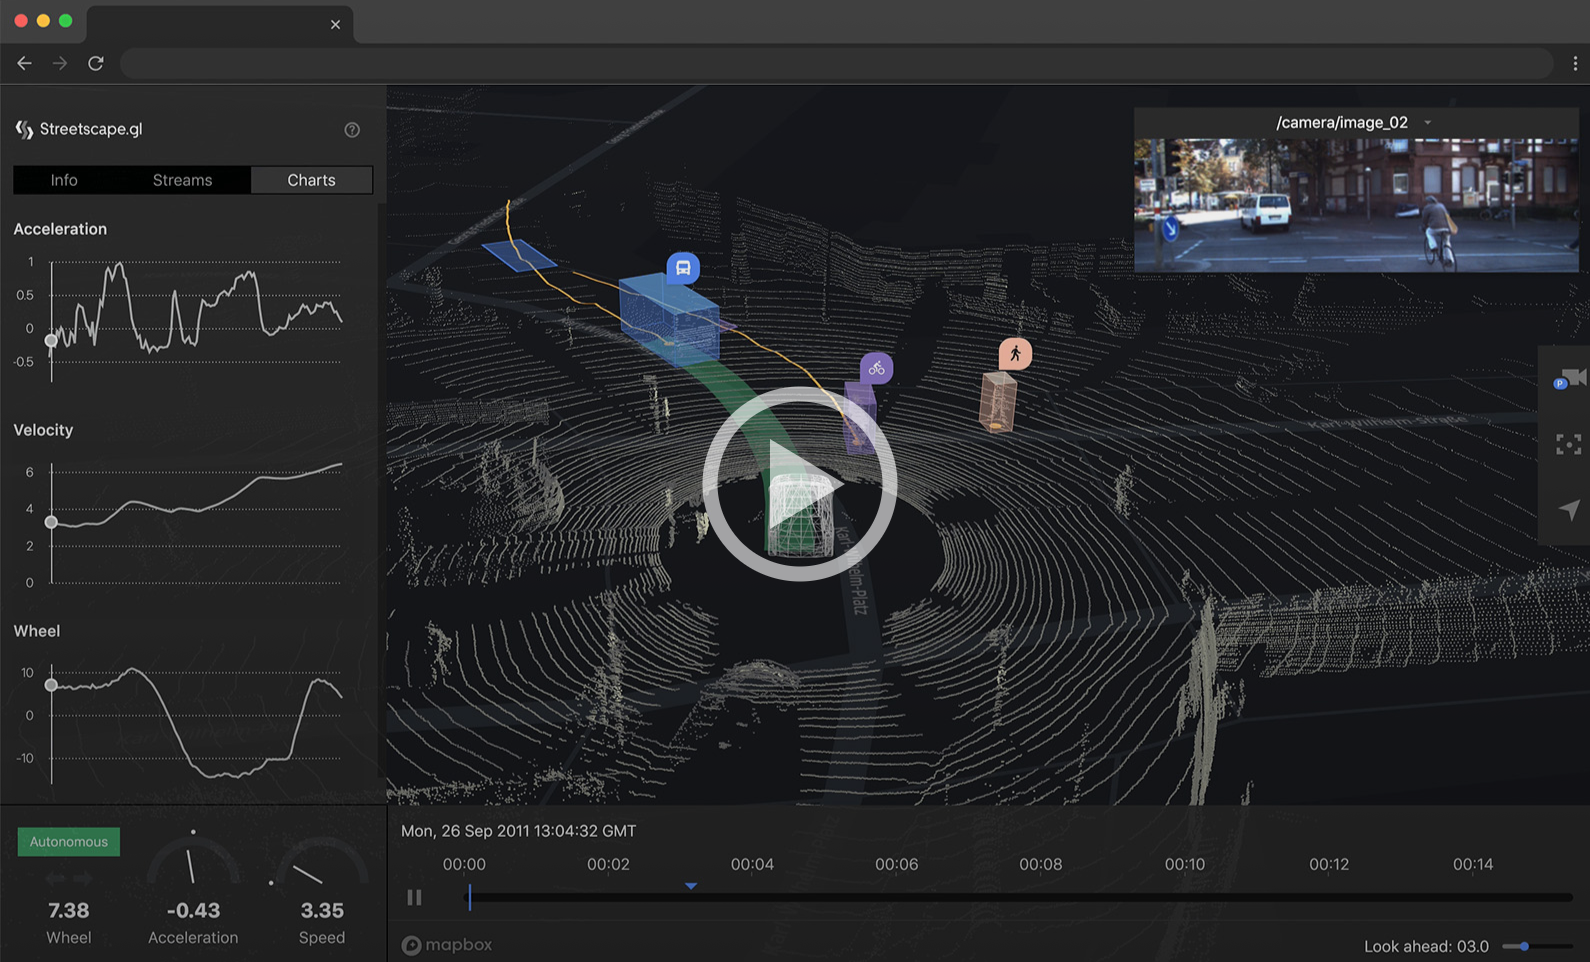Click the Autonomous status badge

point(69,842)
